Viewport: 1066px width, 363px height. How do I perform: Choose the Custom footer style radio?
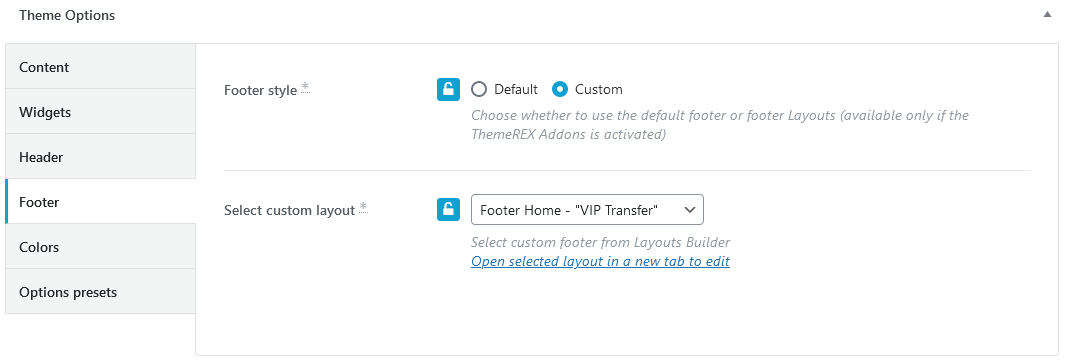click(560, 89)
